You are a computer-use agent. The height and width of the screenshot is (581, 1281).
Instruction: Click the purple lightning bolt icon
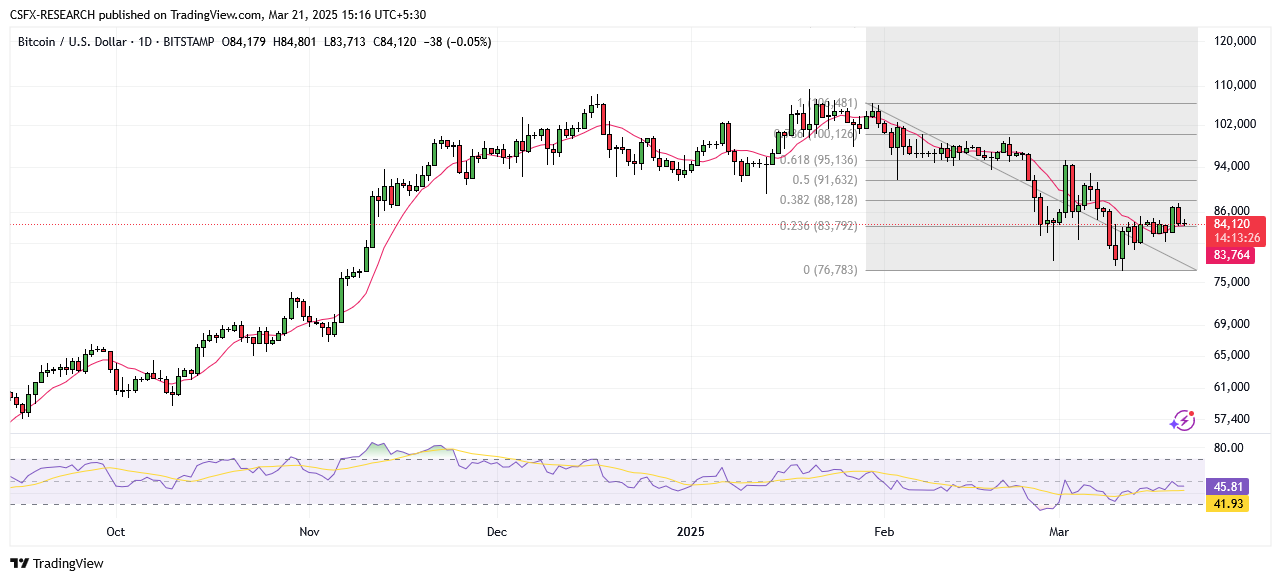pos(1183,421)
